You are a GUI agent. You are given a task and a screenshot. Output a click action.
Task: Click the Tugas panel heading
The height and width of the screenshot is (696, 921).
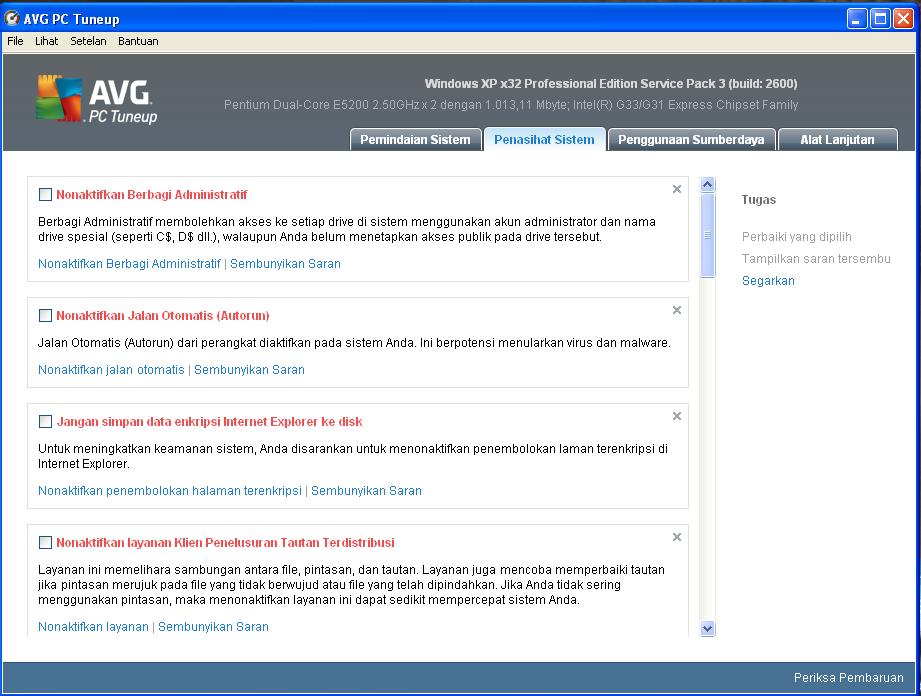pos(759,200)
